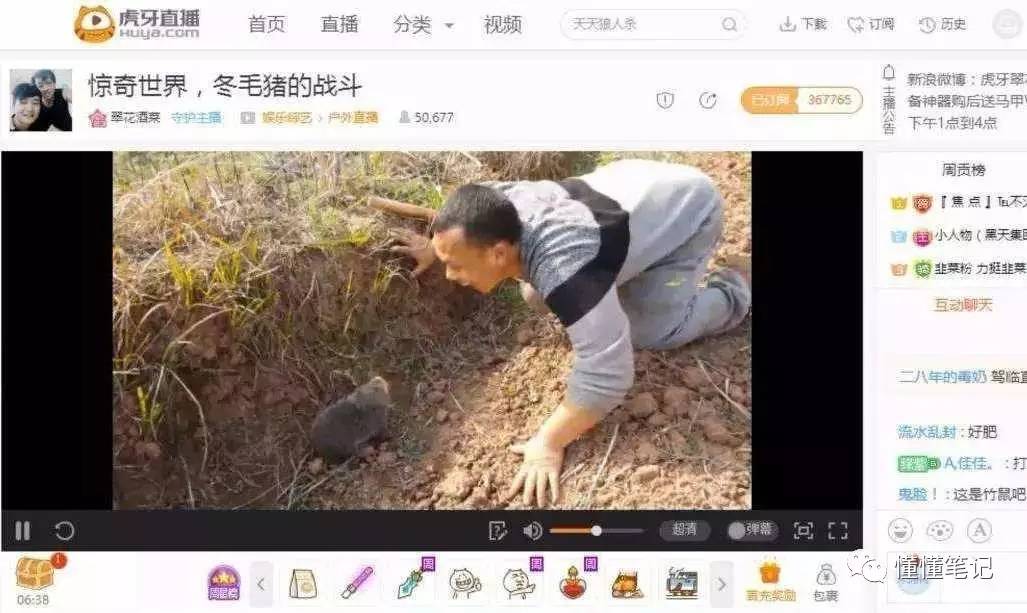This screenshot has width=1027, height=613.
Task: Click the 下载 download link
Action: [803, 25]
